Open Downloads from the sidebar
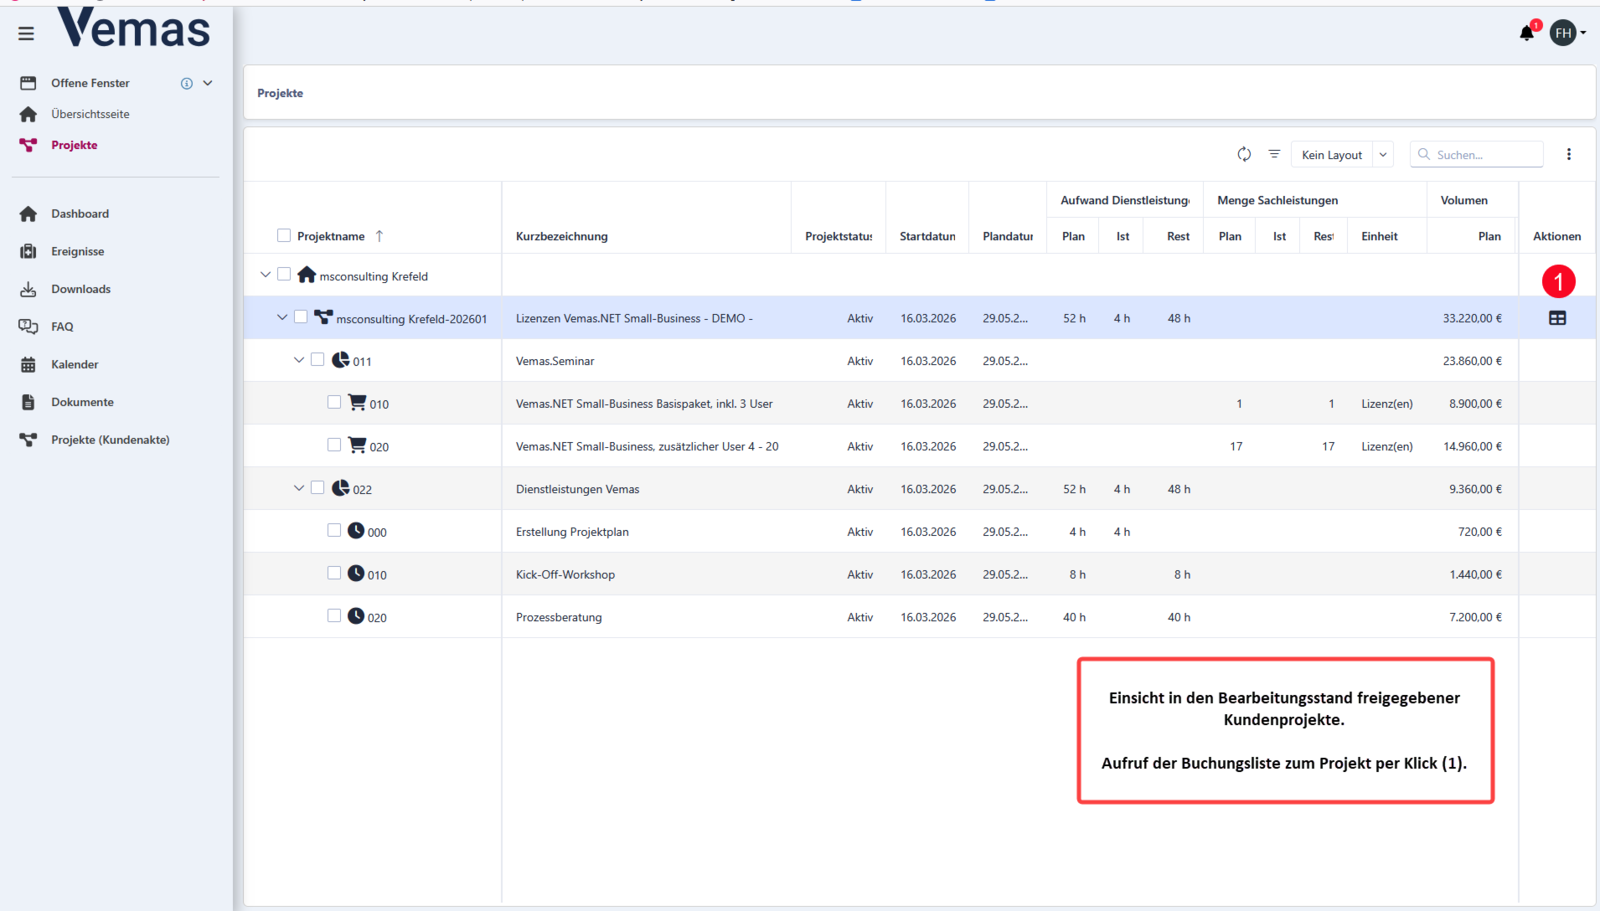The image size is (1600, 911). click(x=81, y=289)
